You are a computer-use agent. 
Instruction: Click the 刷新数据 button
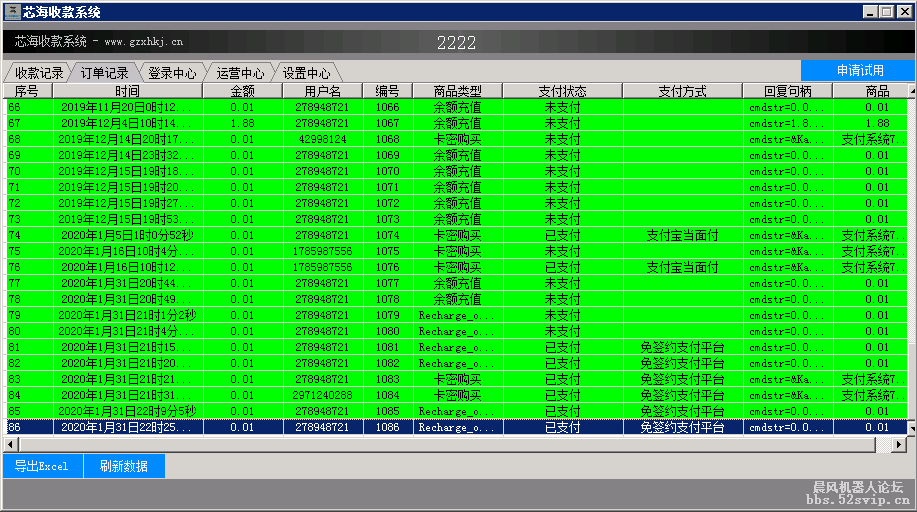click(x=124, y=466)
